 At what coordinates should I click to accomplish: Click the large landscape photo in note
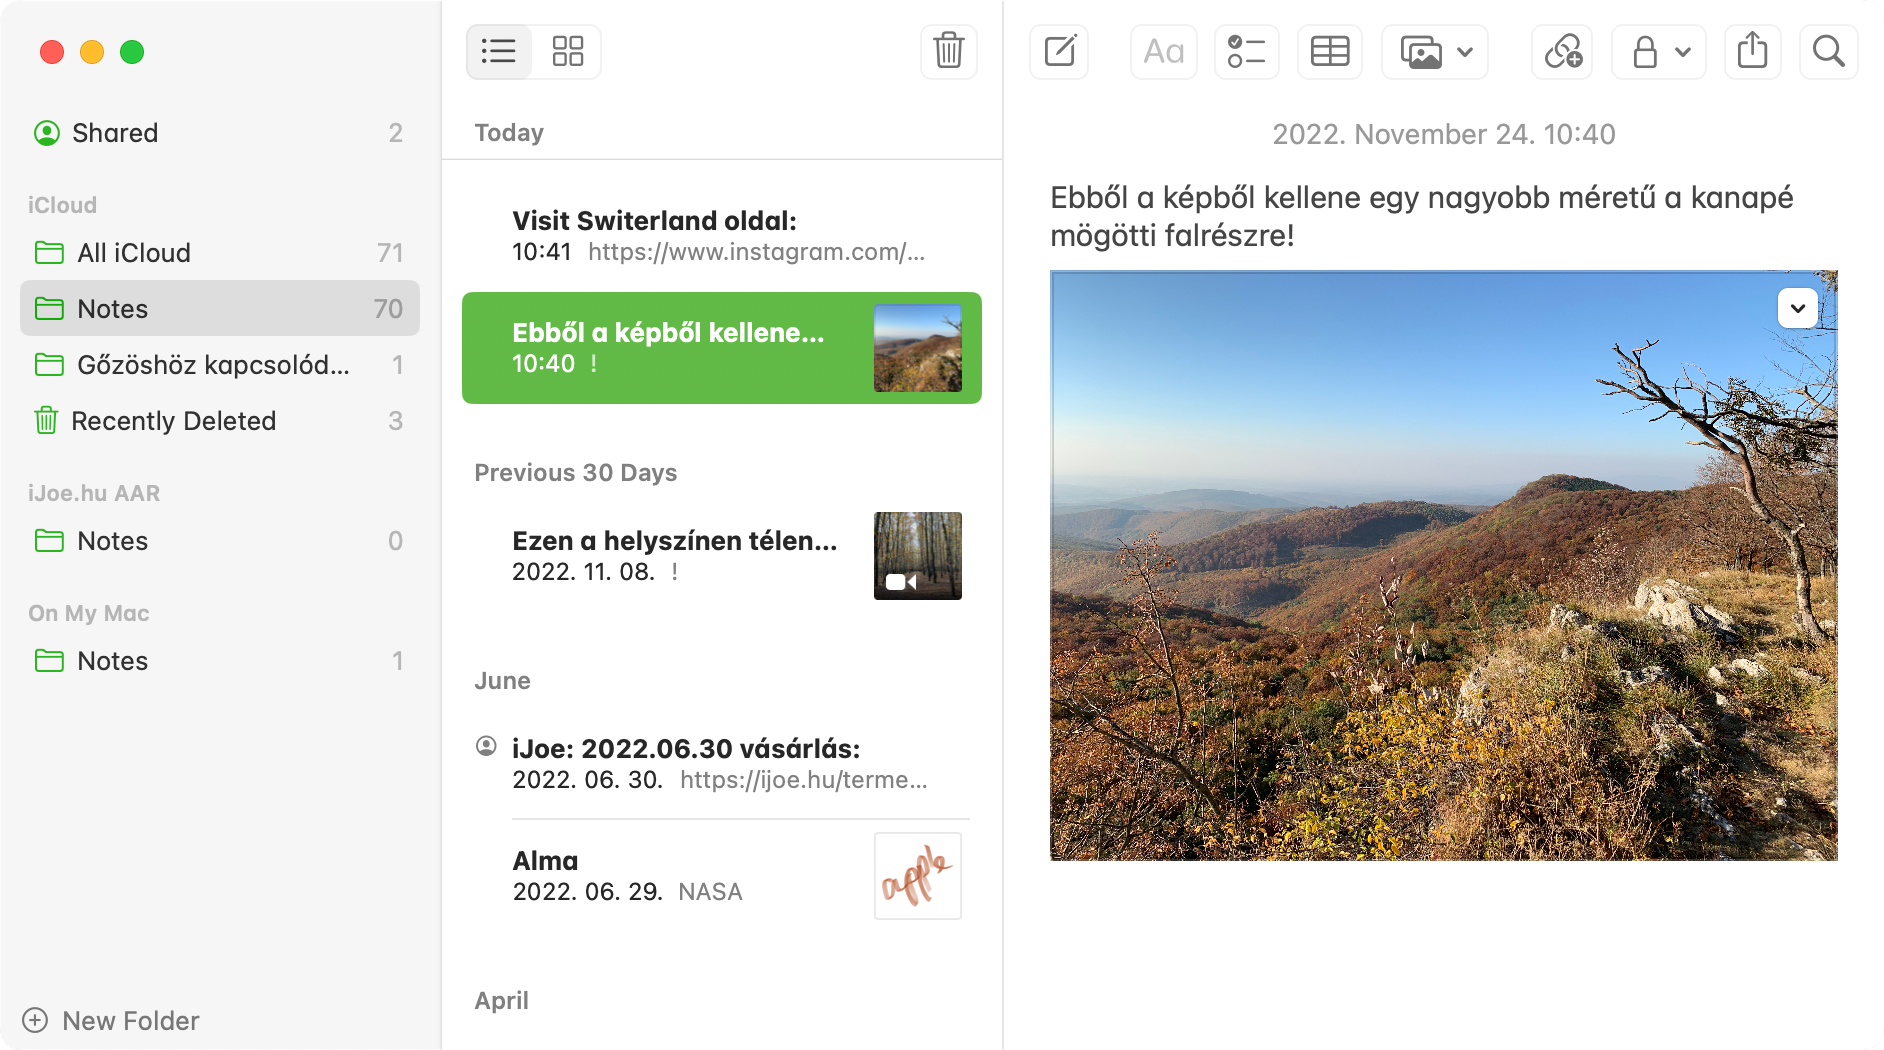[1444, 565]
